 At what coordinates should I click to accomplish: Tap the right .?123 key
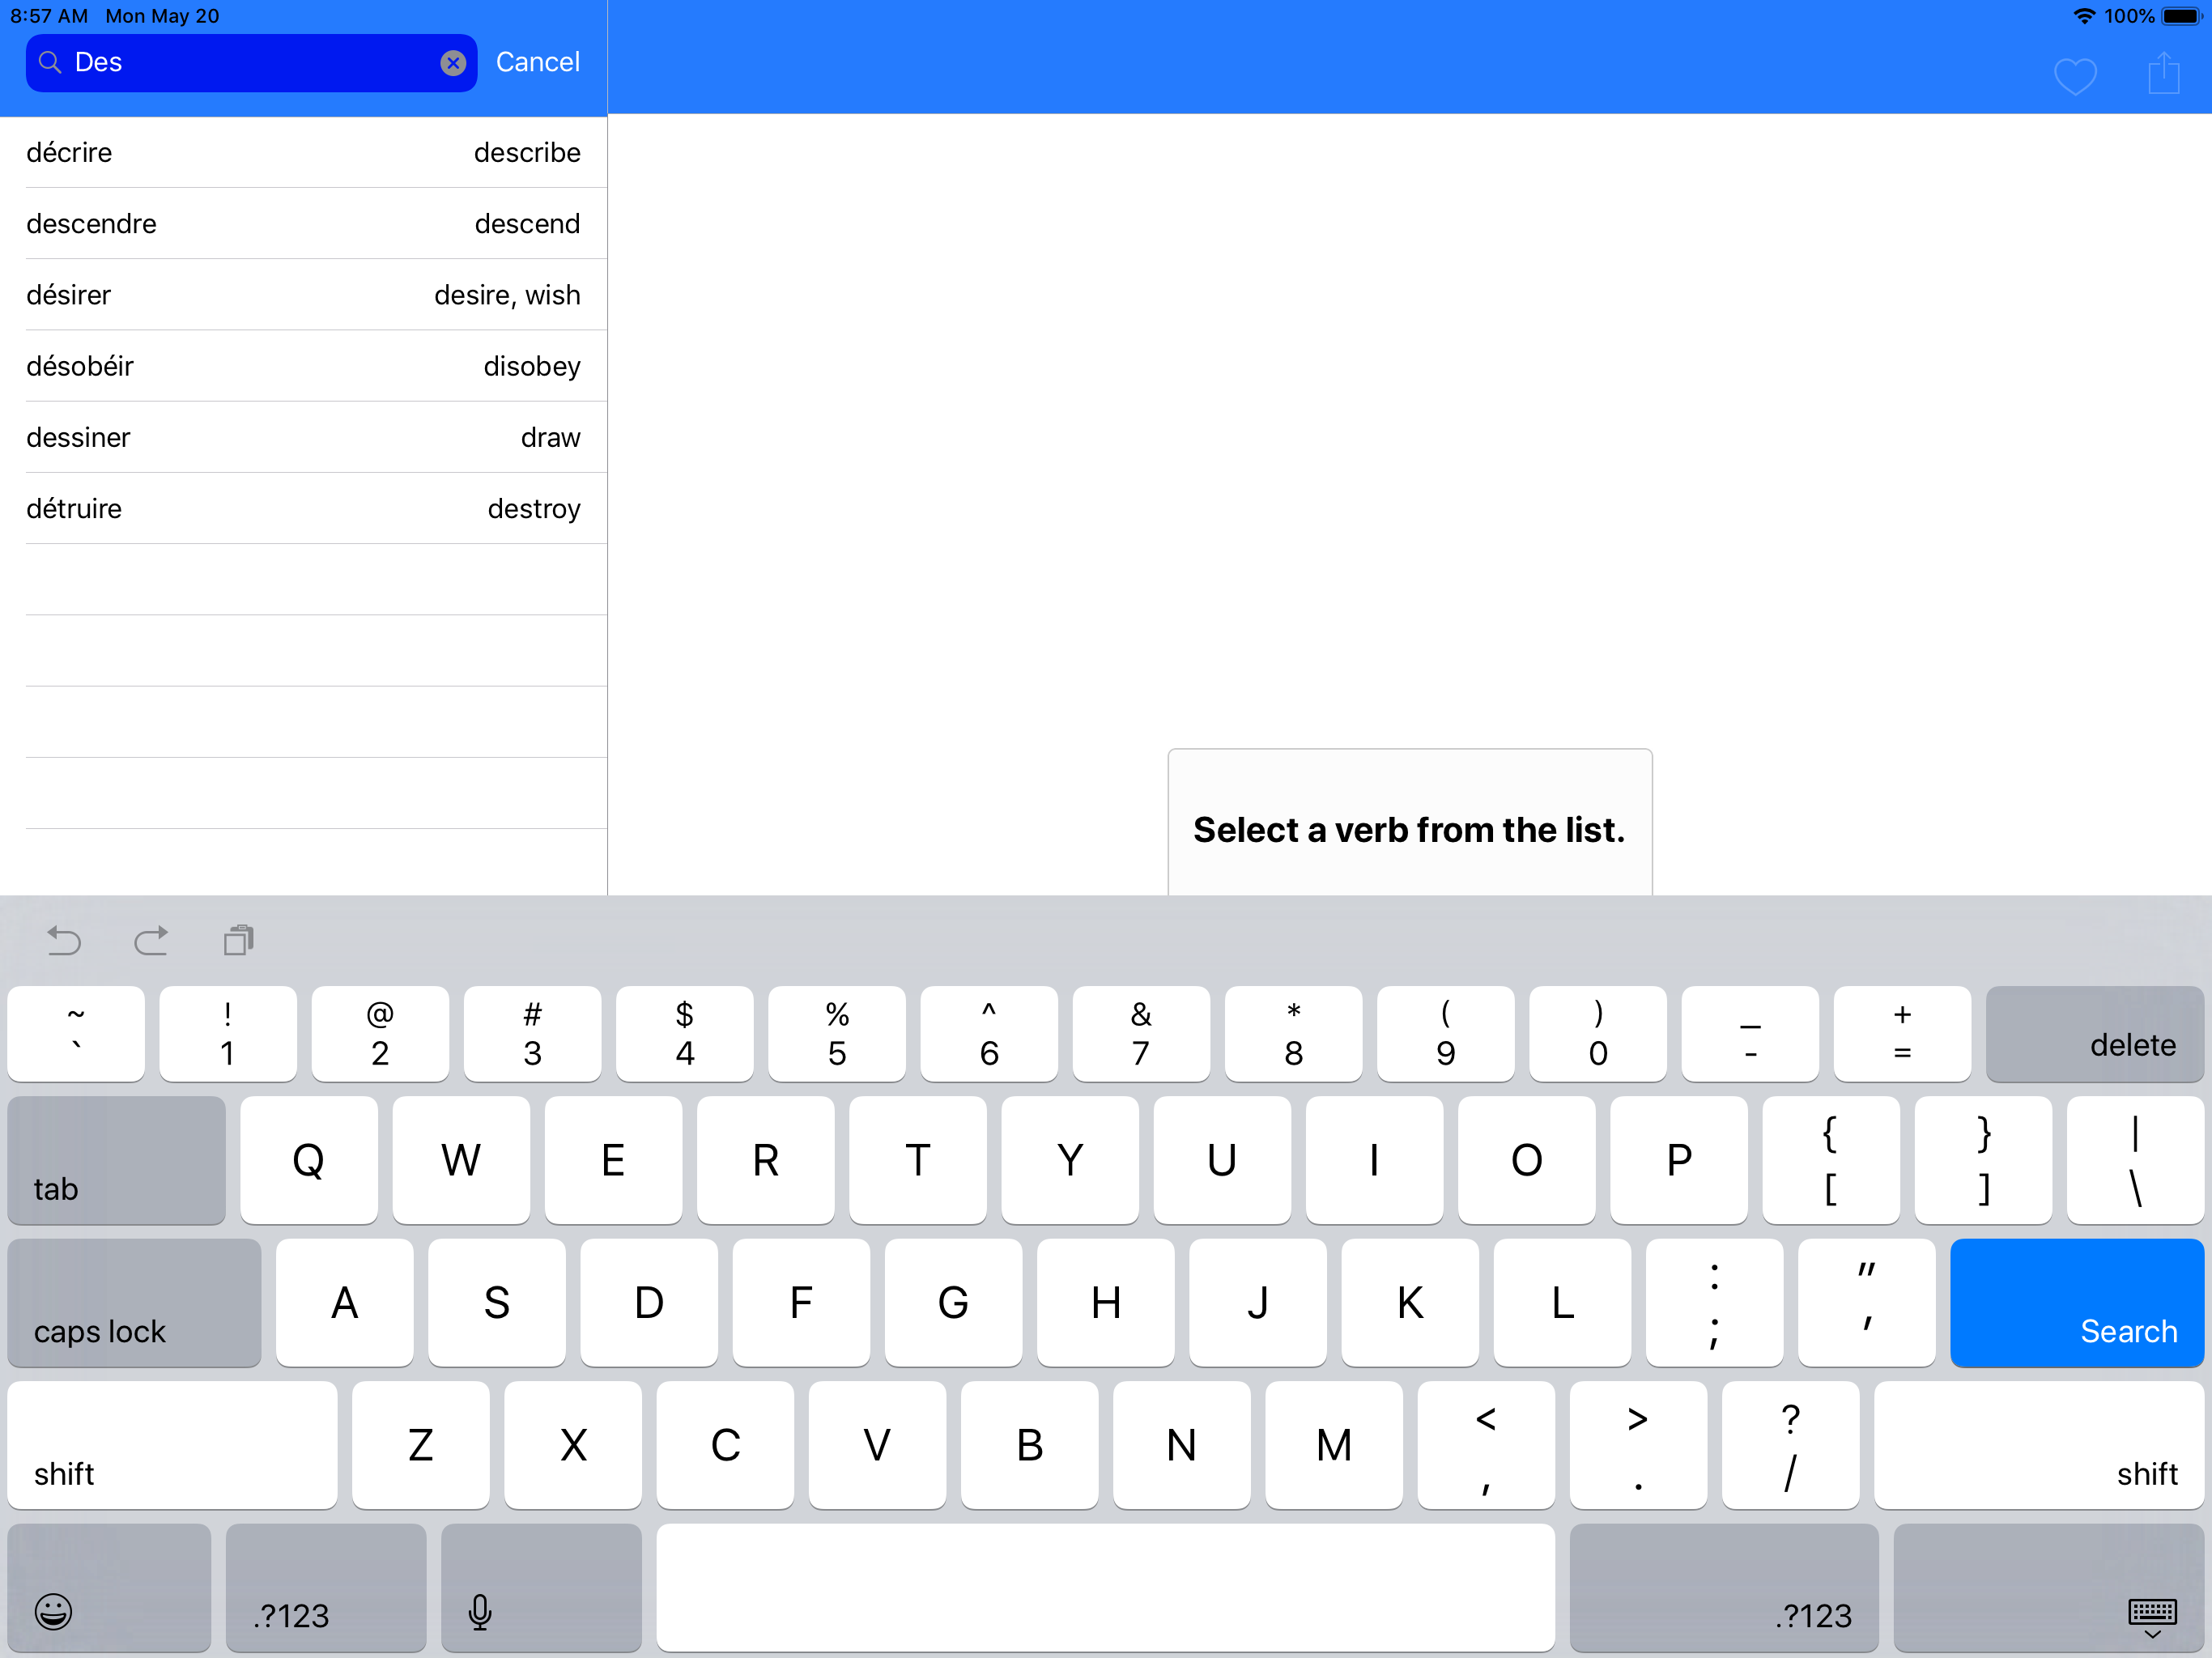(x=1724, y=1588)
